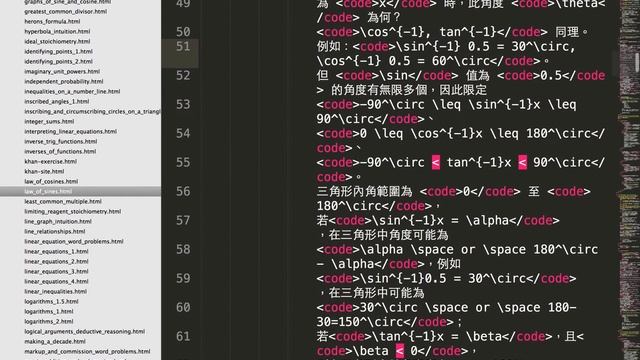
Task: Select hyperbola_intuition.html in the file list
Action: pos(57,31)
